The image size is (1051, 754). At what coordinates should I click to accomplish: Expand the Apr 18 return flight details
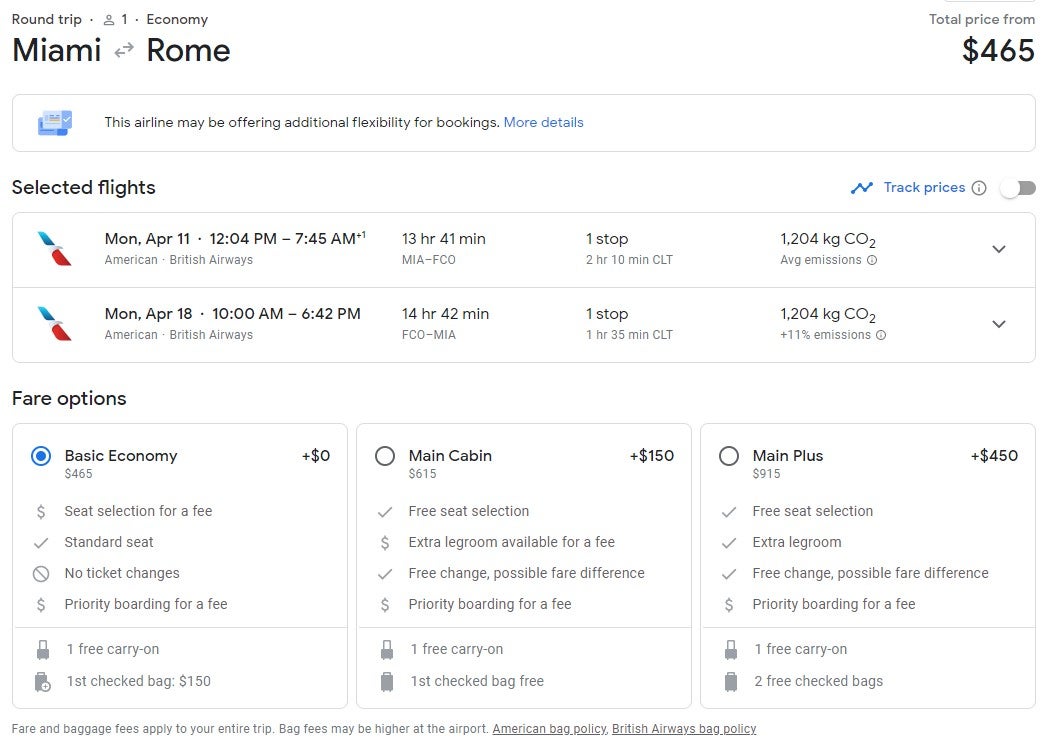click(x=999, y=324)
